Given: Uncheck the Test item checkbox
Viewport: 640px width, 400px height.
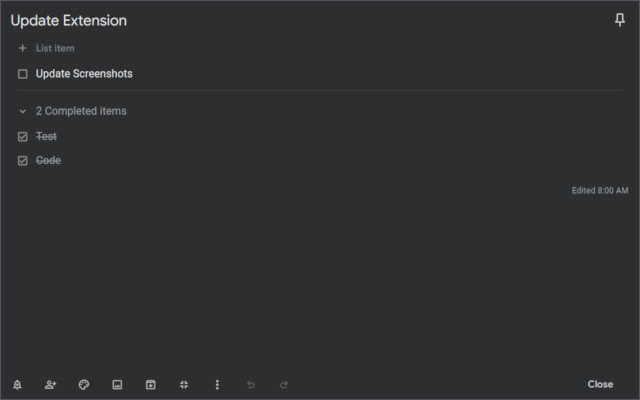Looking at the screenshot, I should click(x=23, y=136).
